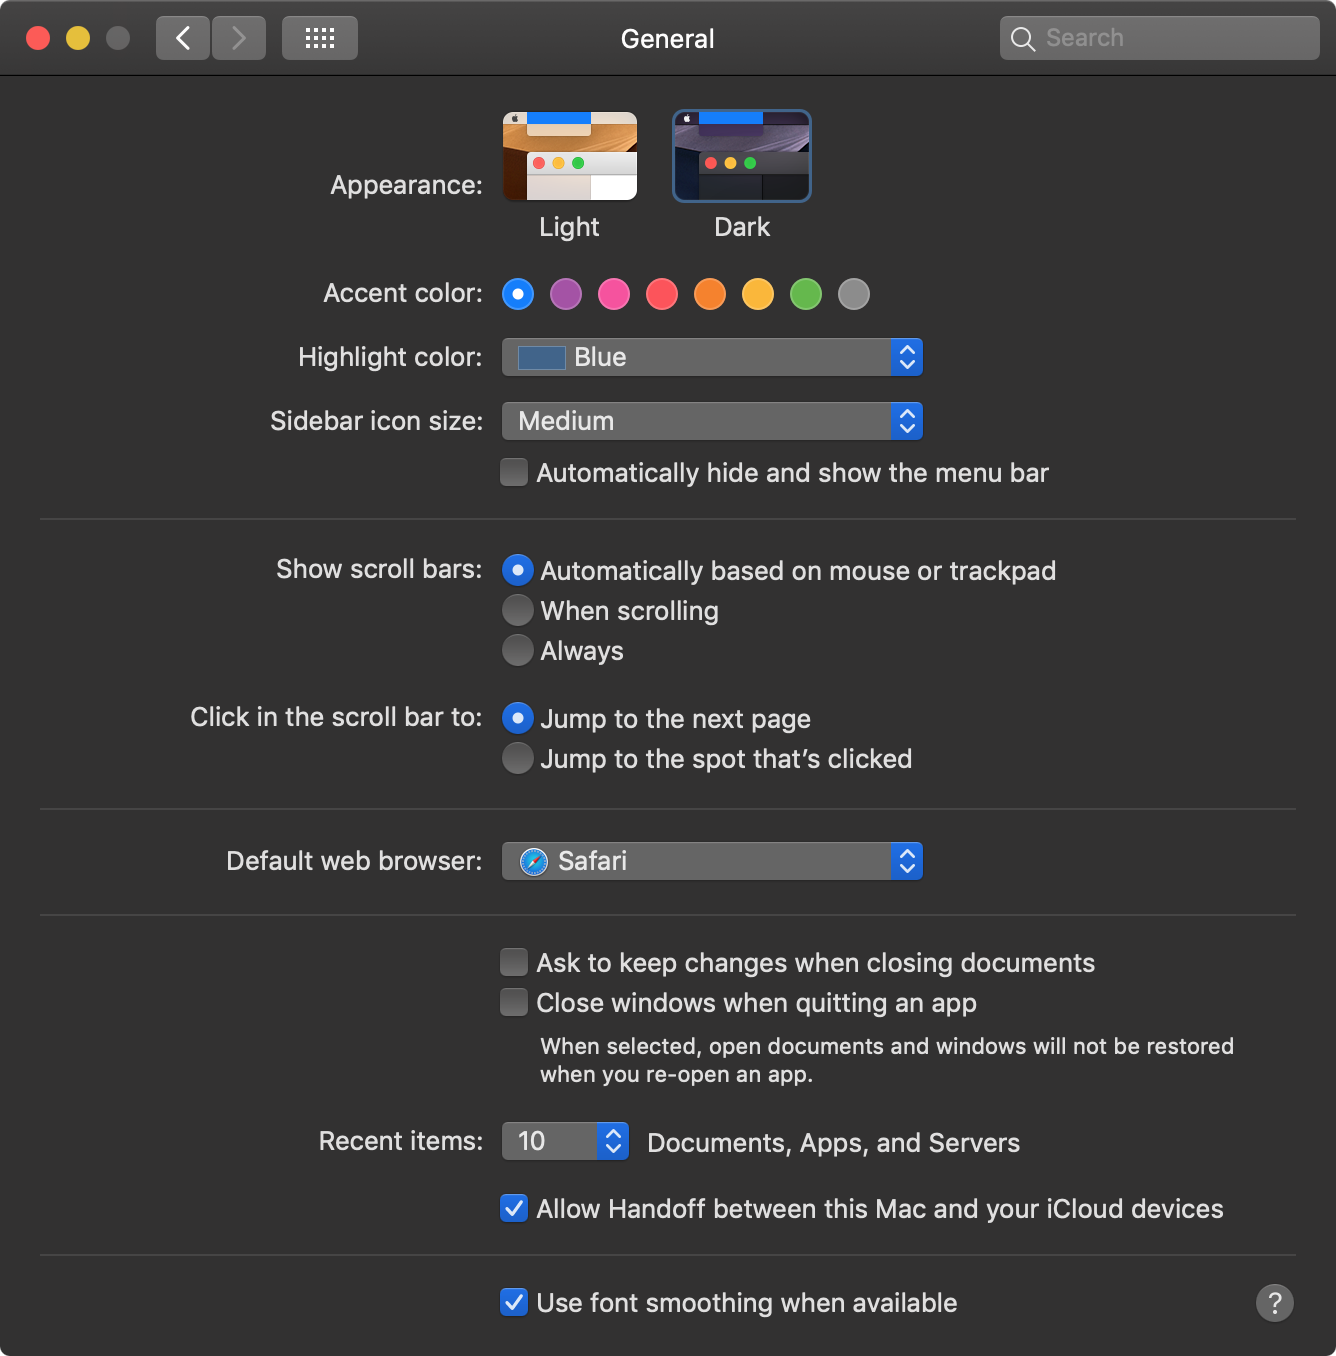1336x1356 pixels.
Task: Select the Dark appearance thumbnail
Action: (x=742, y=156)
